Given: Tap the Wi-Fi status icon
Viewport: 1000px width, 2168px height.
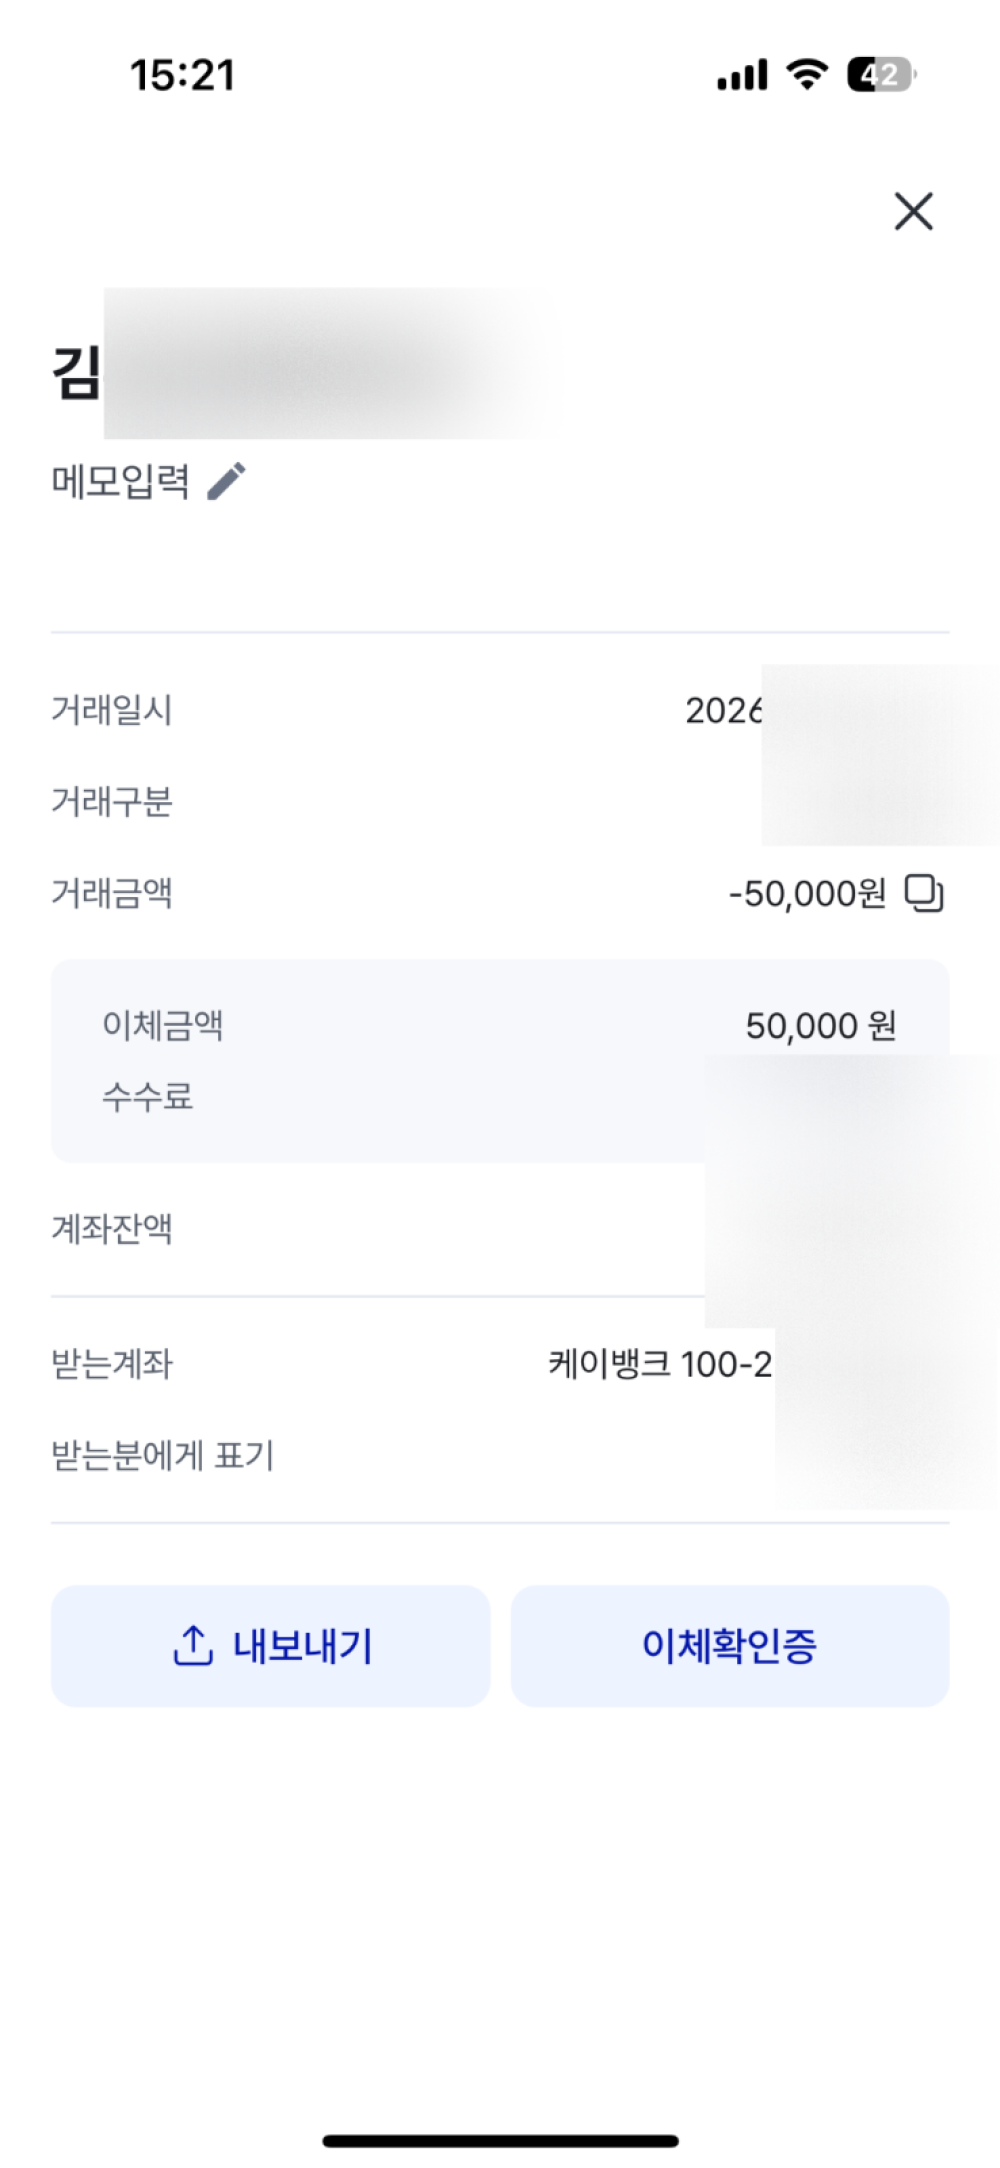Looking at the screenshot, I should (x=807, y=74).
